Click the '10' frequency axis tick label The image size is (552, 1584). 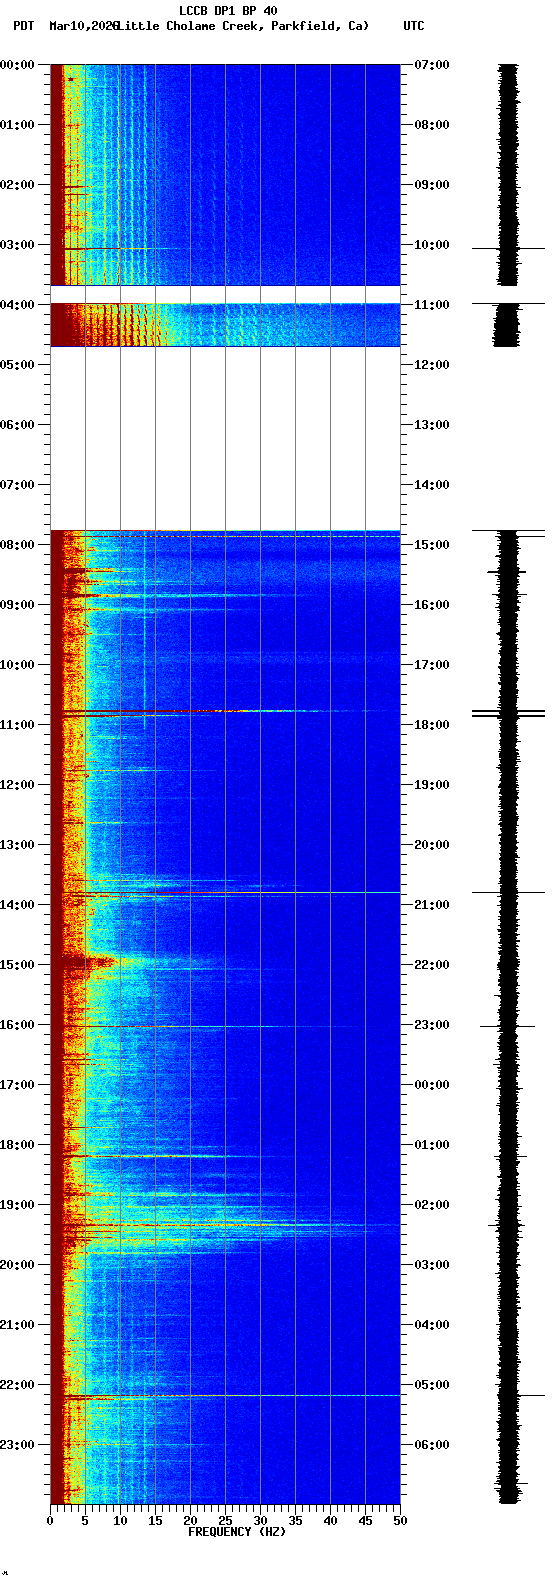(x=120, y=1521)
